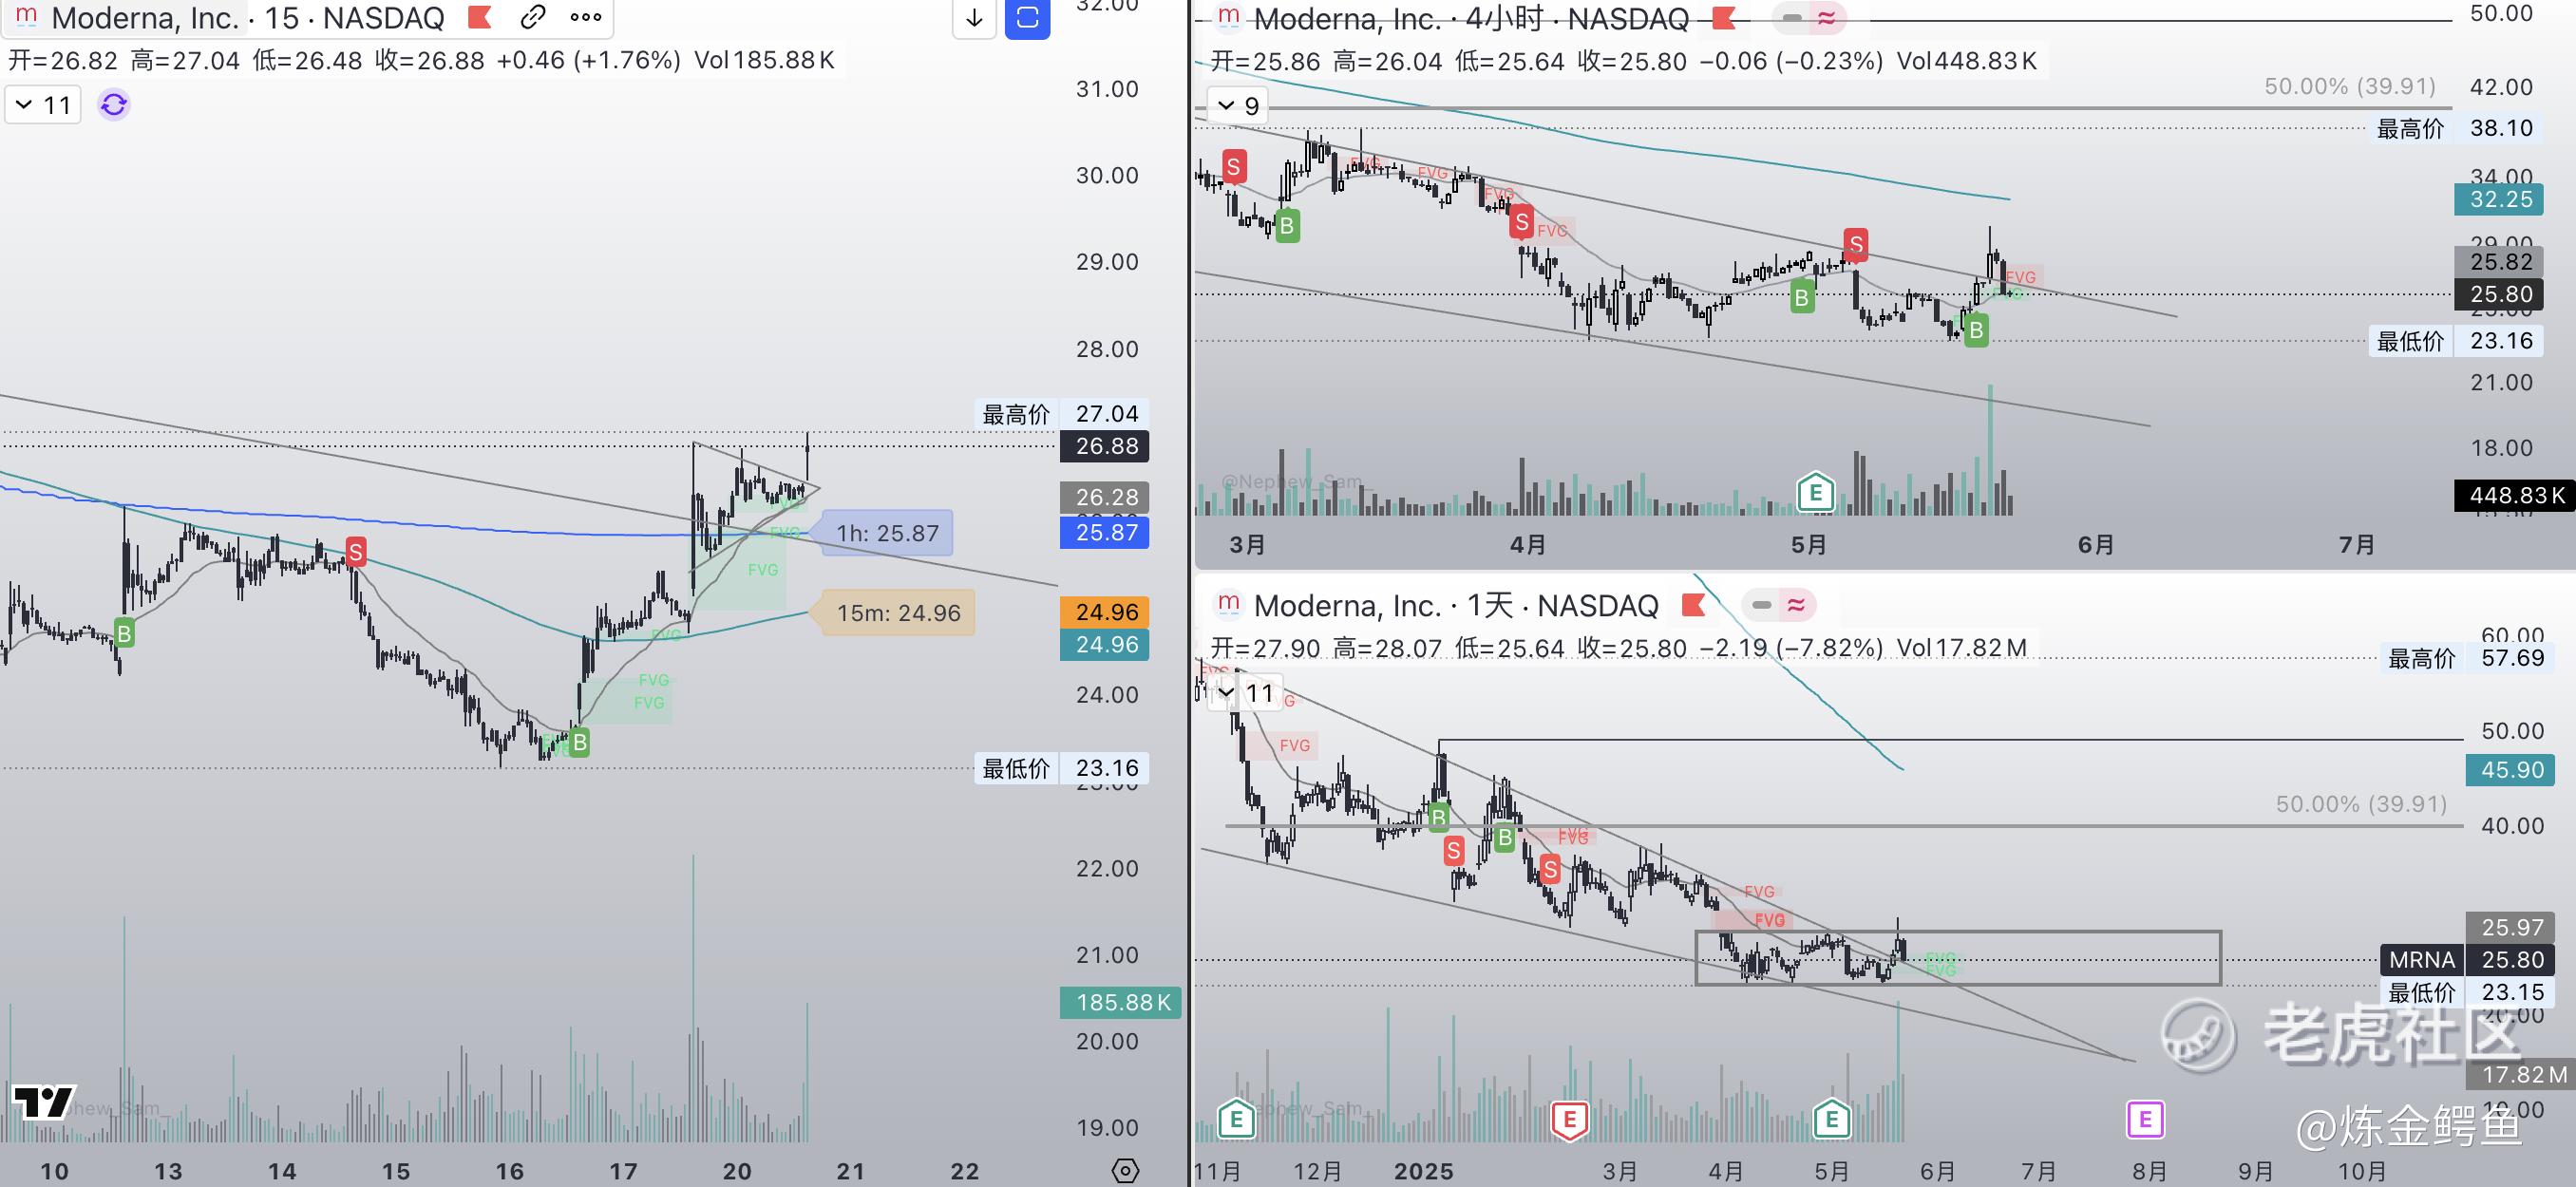Click the pink wave icon on the daily chart
2576x1187 pixels.
(1797, 604)
